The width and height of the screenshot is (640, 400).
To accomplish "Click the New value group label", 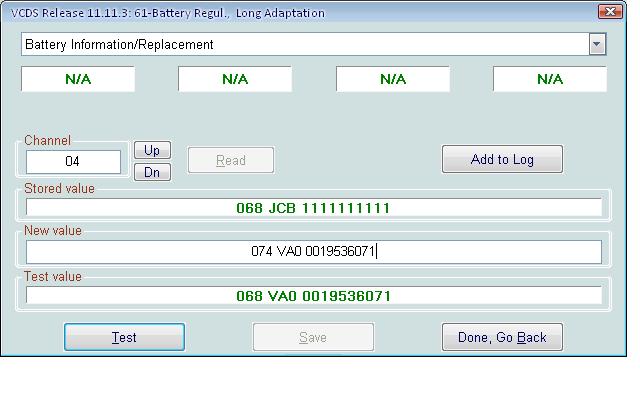I will [53, 231].
